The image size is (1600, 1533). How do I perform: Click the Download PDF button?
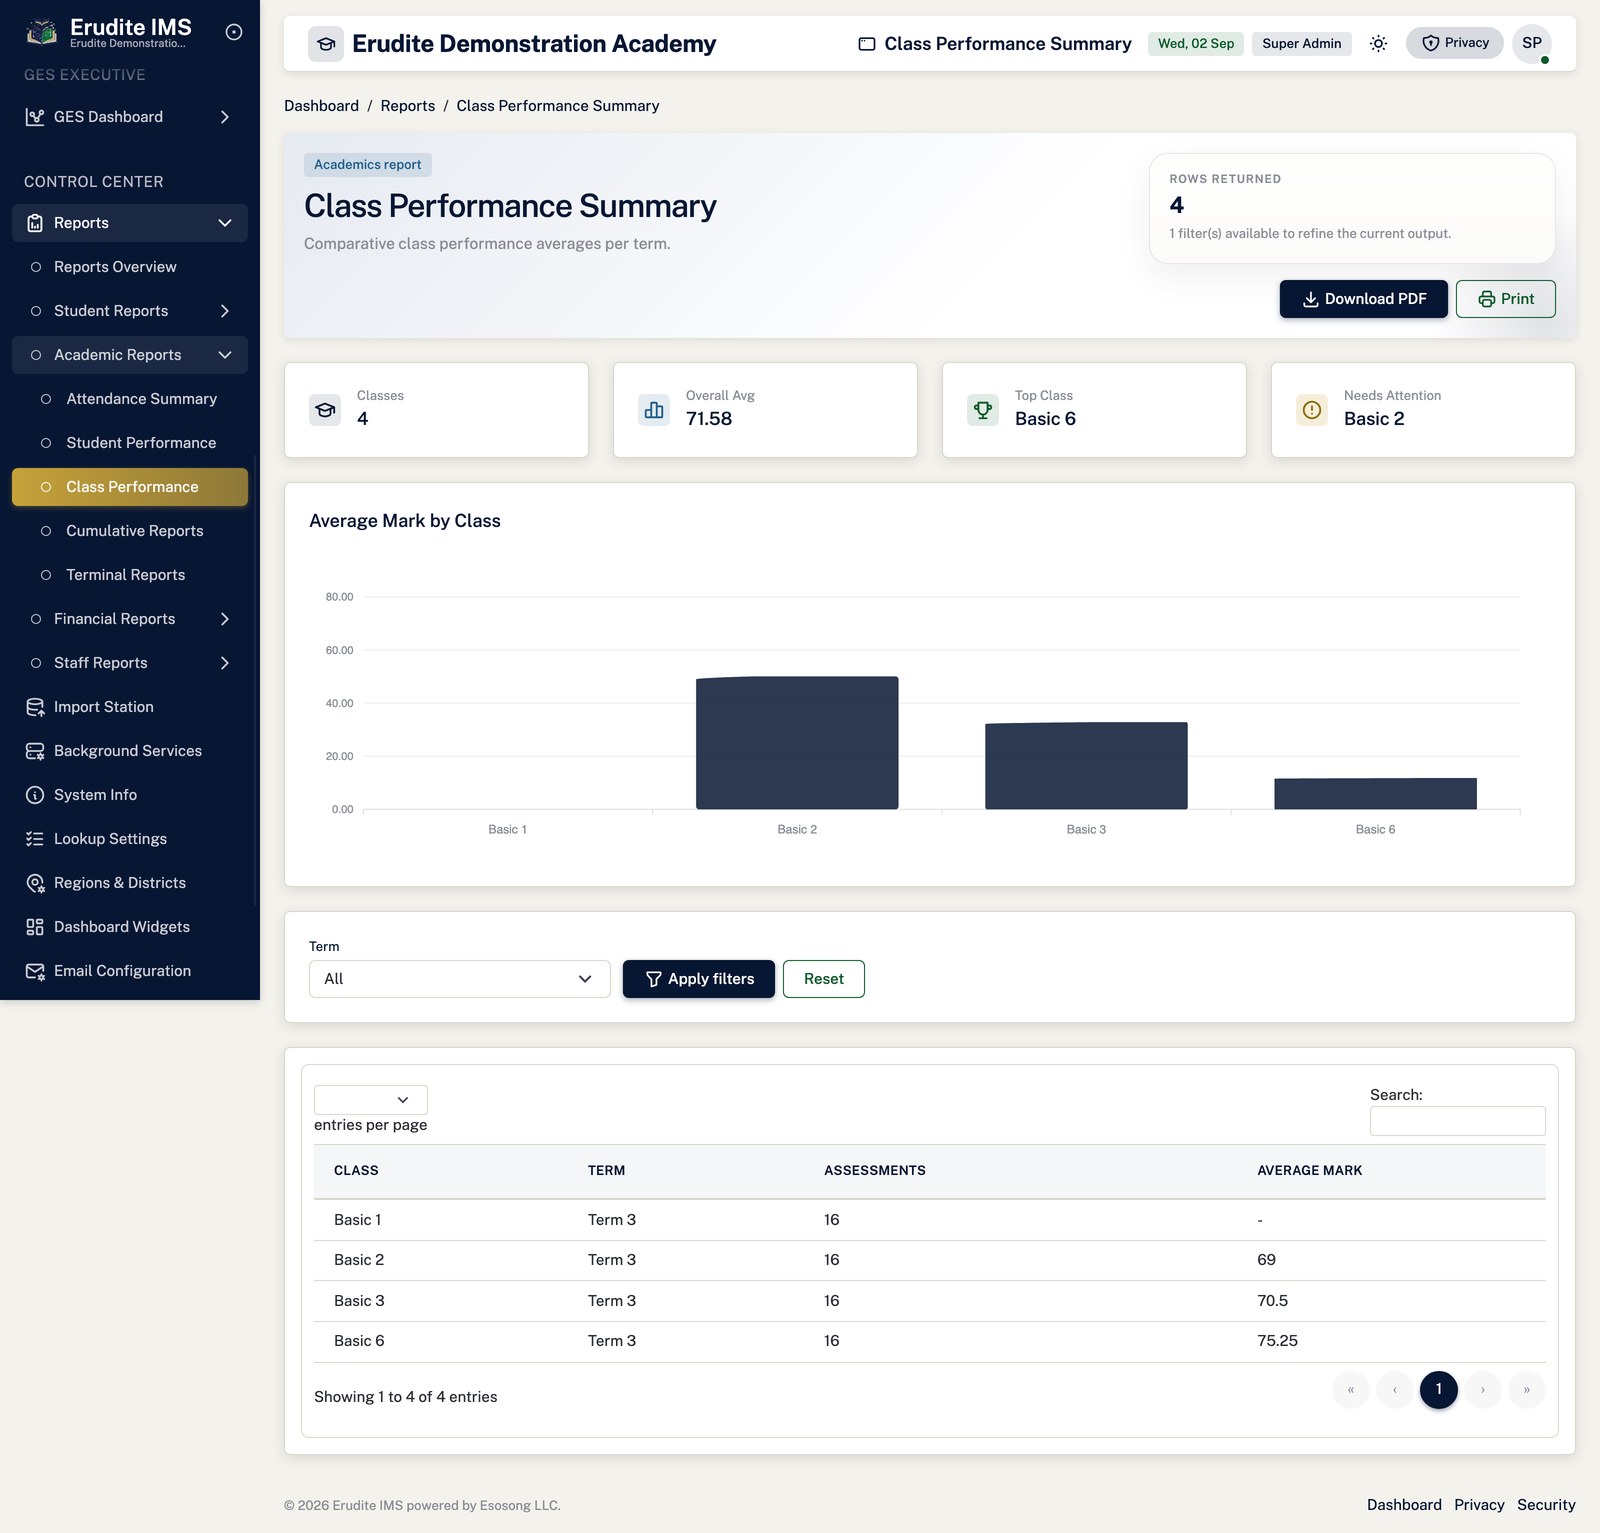tap(1364, 299)
